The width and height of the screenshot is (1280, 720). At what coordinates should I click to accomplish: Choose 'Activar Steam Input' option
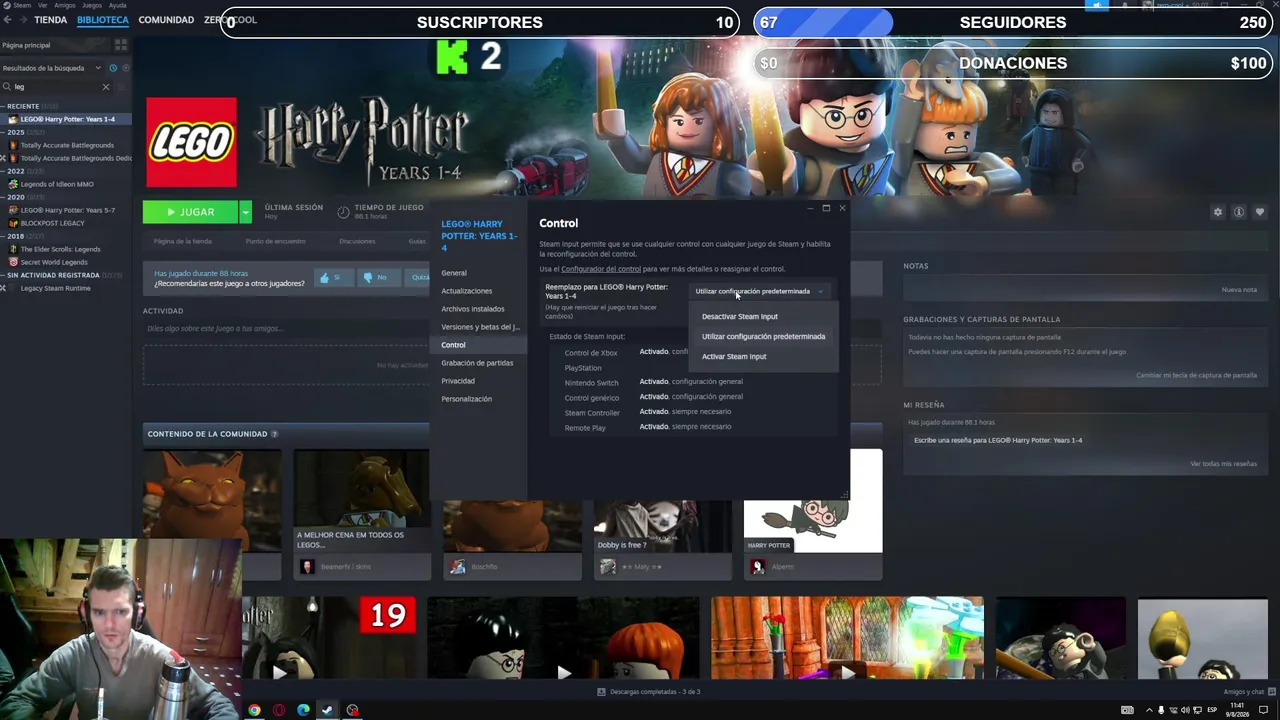click(734, 356)
